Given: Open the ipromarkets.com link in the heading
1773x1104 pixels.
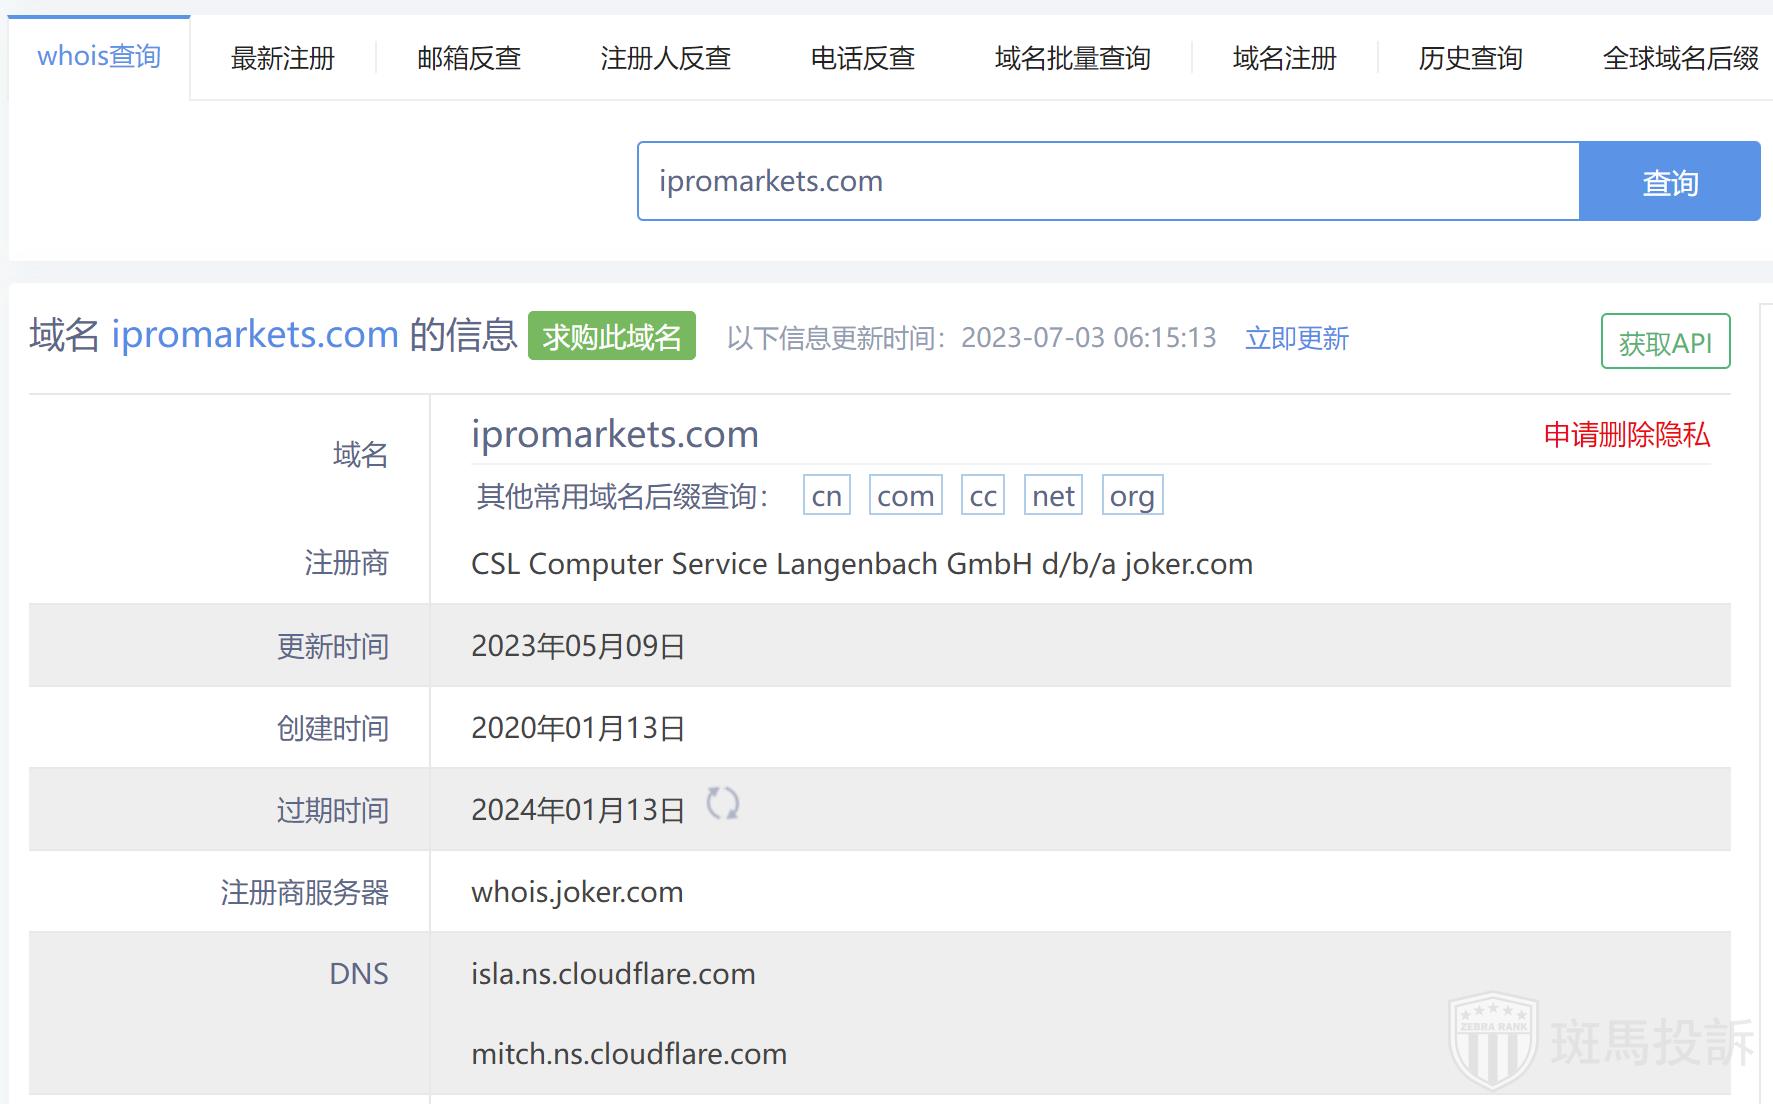Looking at the screenshot, I should click(x=255, y=334).
